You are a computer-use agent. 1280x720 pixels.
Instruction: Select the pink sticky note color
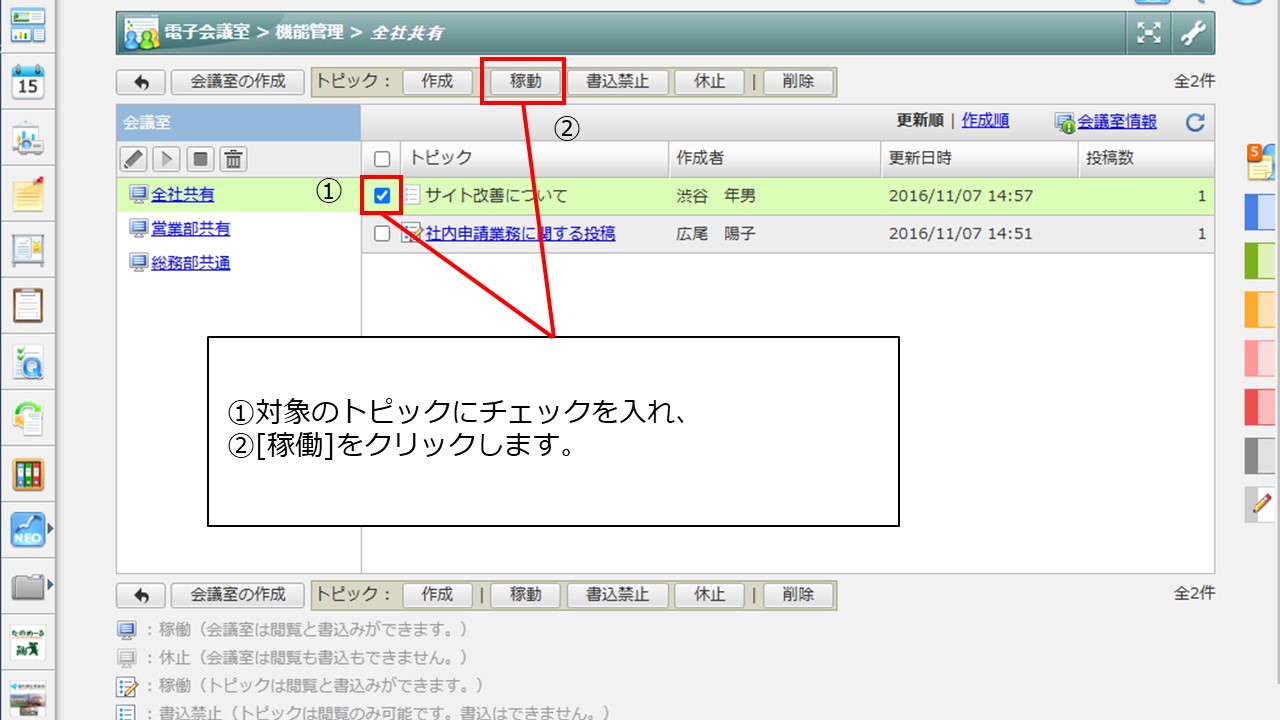tap(1261, 358)
